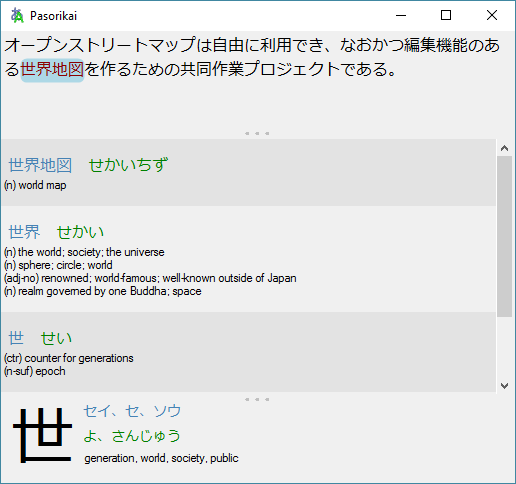
Task: Click the scrollbar track below the thumb
Action: pos(504,347)
